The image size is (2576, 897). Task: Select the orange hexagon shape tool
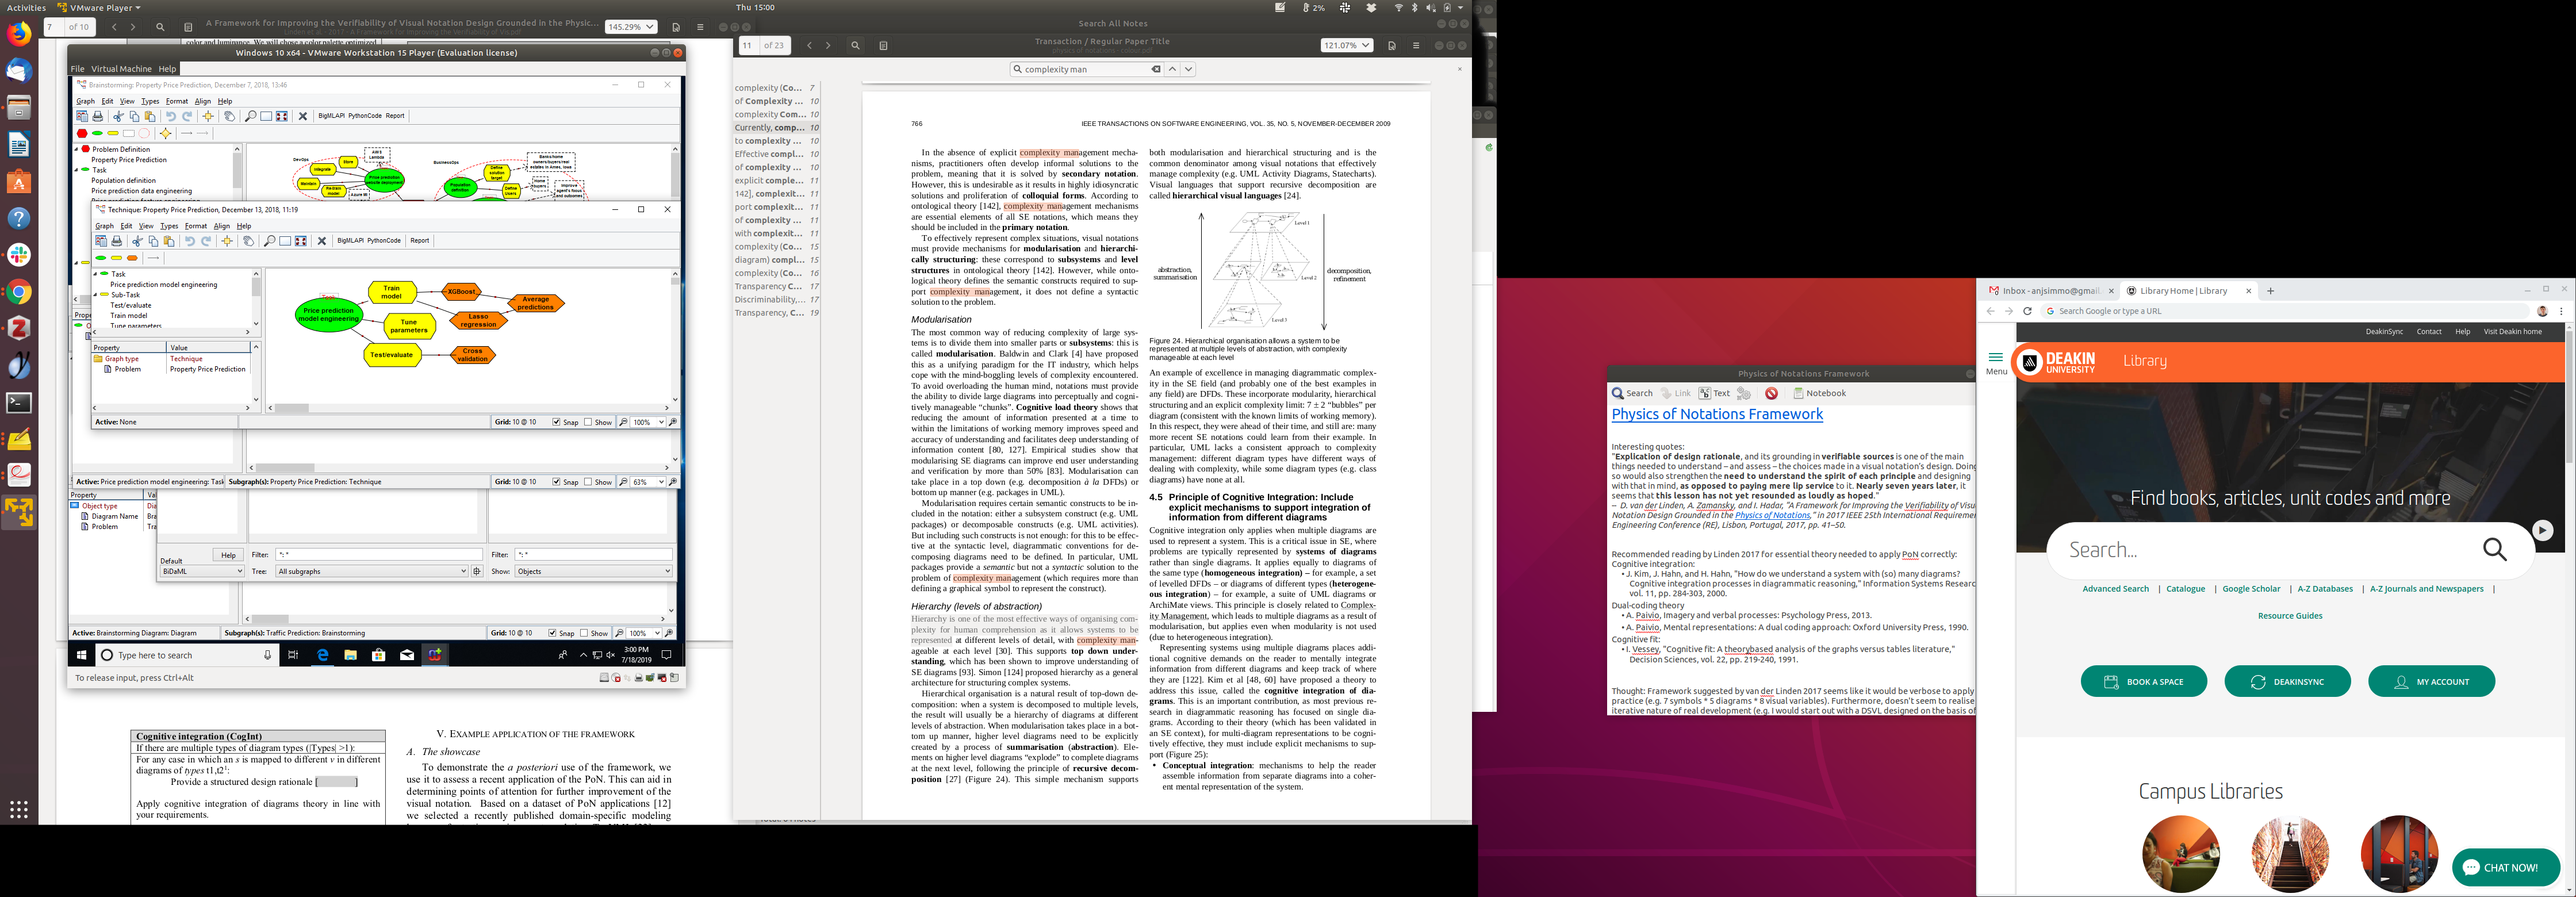coord(132,258)
